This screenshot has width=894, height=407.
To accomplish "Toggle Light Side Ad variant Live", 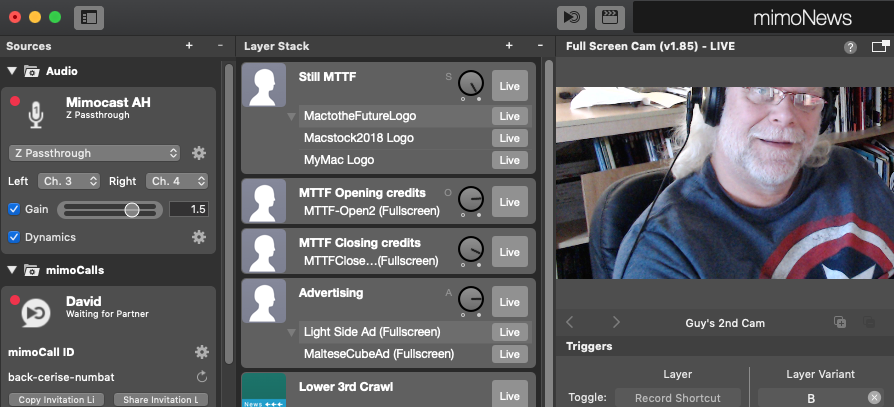I will point(510,332).
